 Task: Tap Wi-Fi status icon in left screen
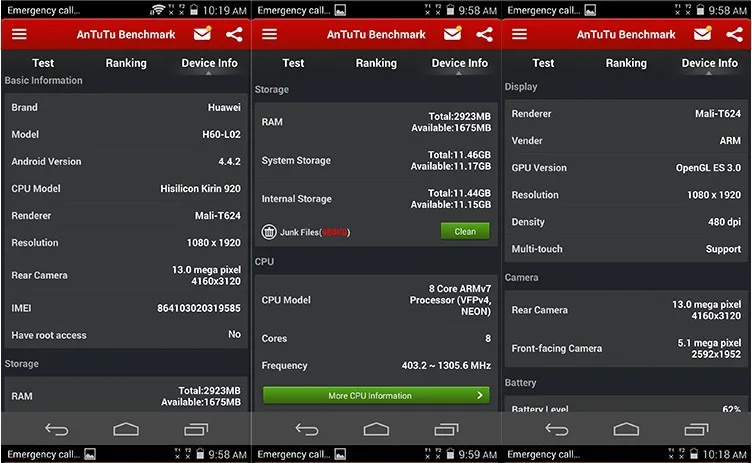coord(157,10)
